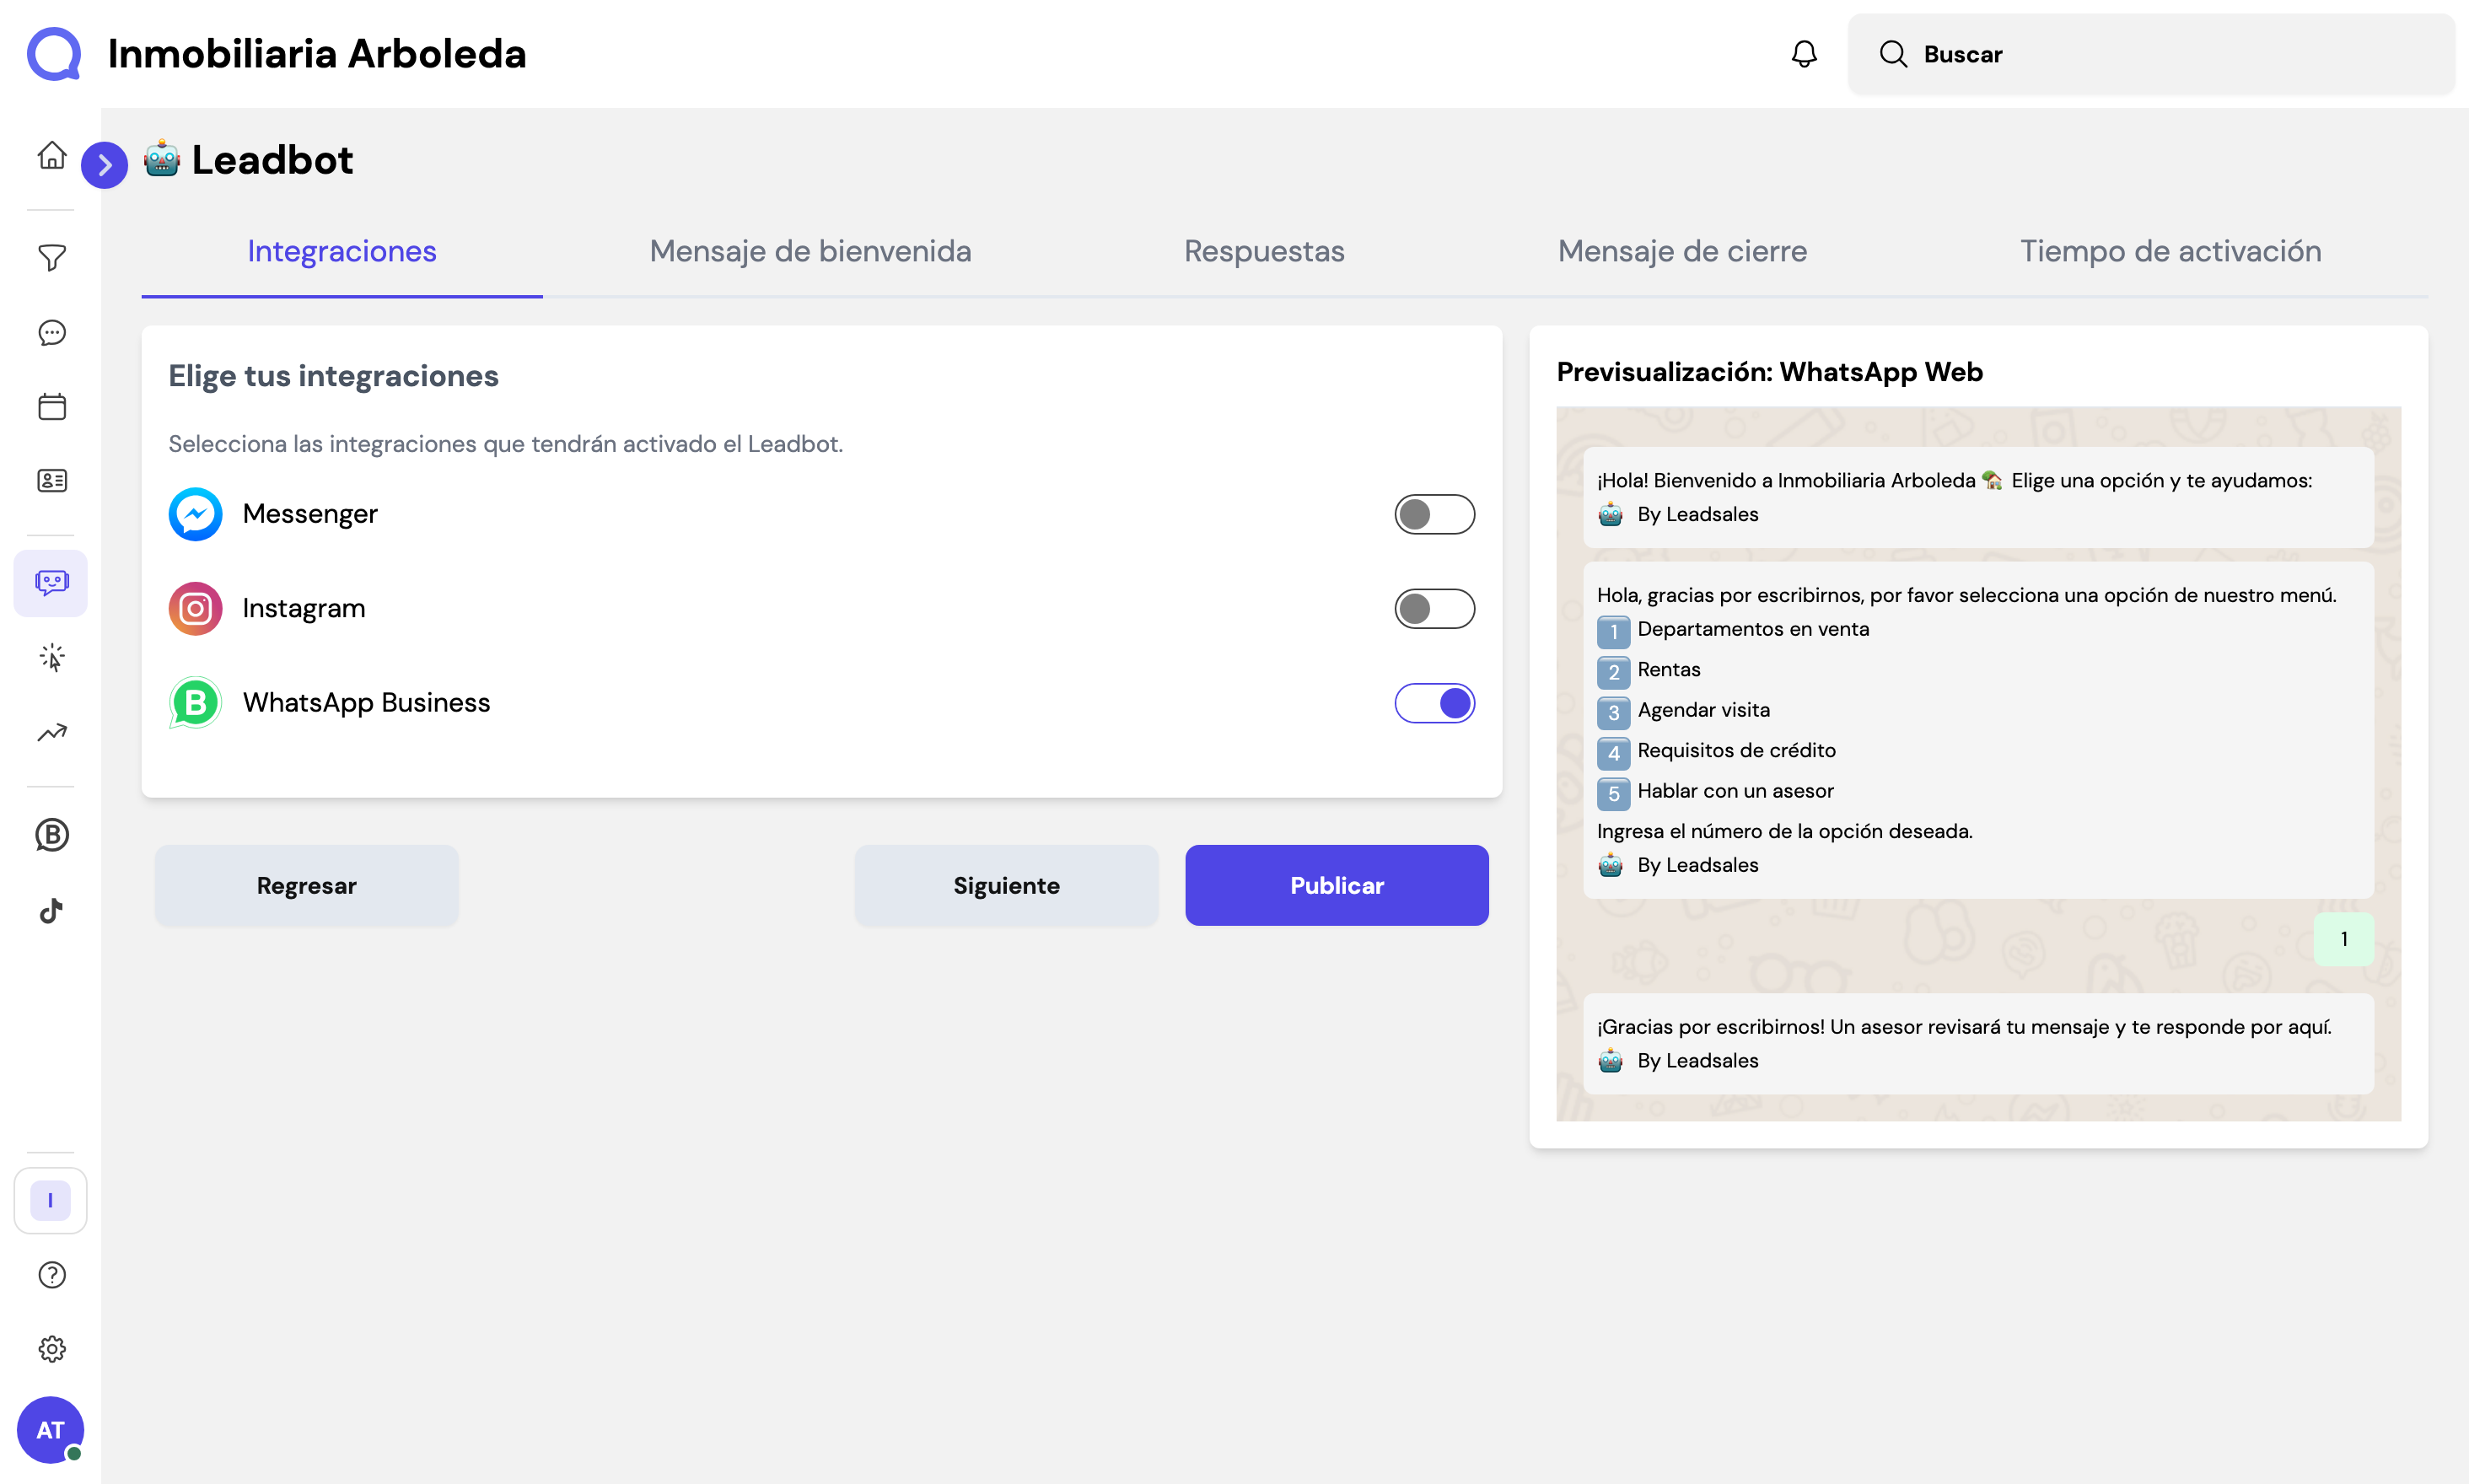Switch to the Respuestas tab

point(1264,251)
